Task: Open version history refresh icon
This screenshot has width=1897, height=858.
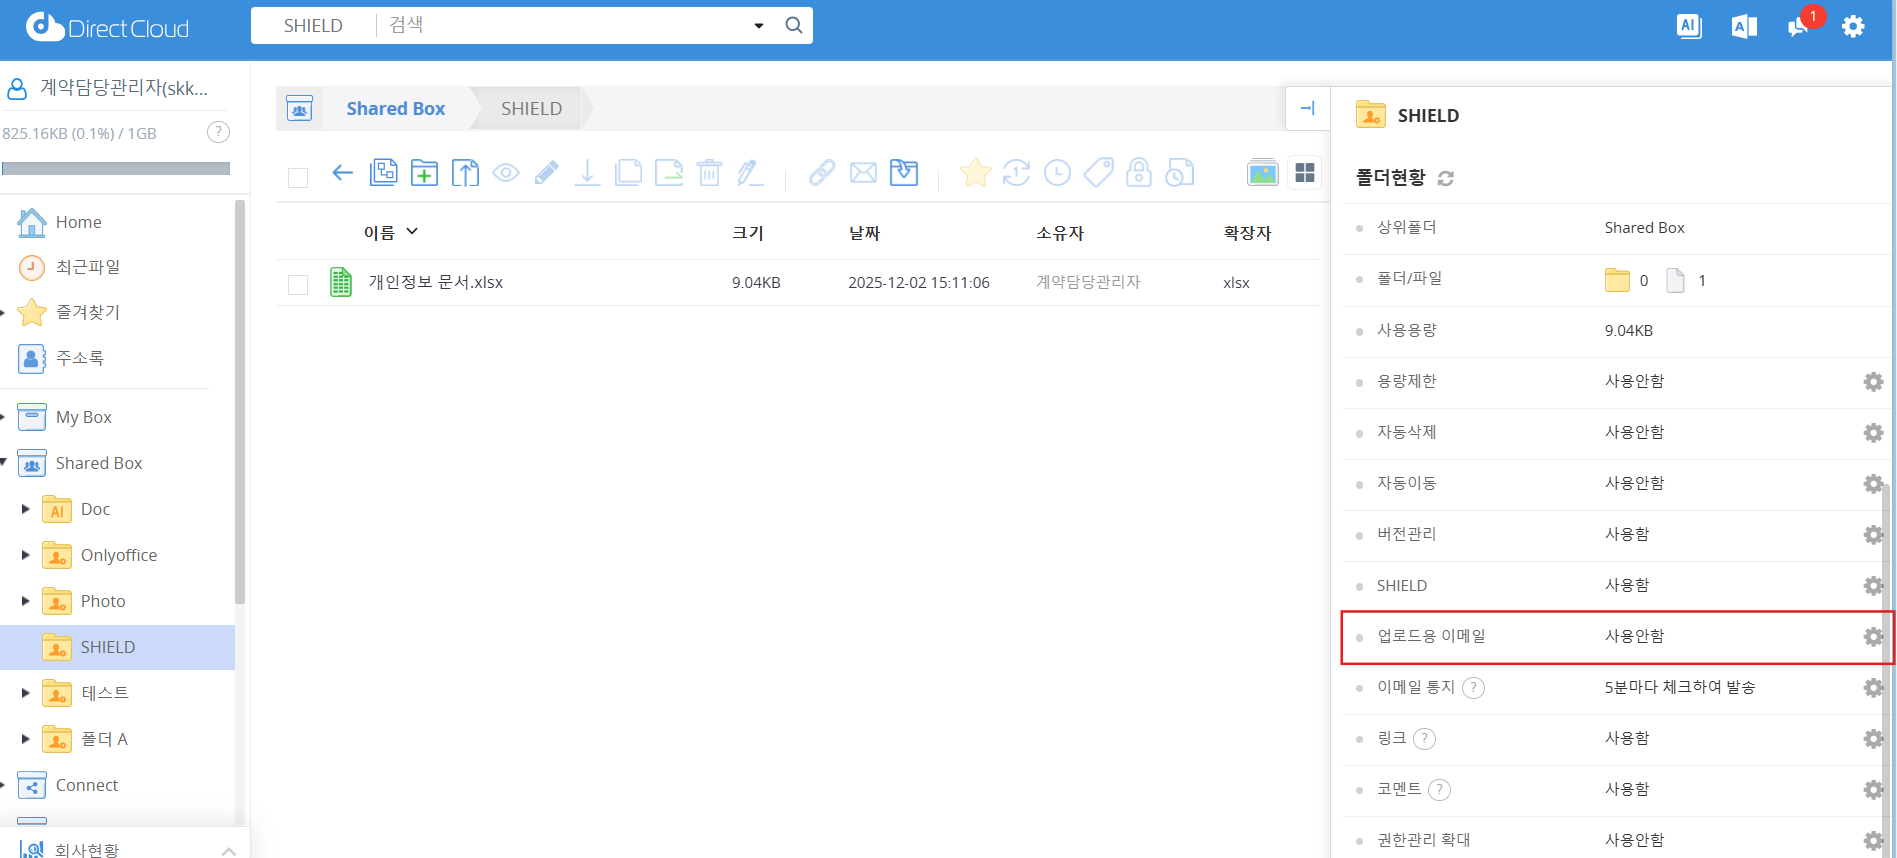Action: (x=1016, y=173)
